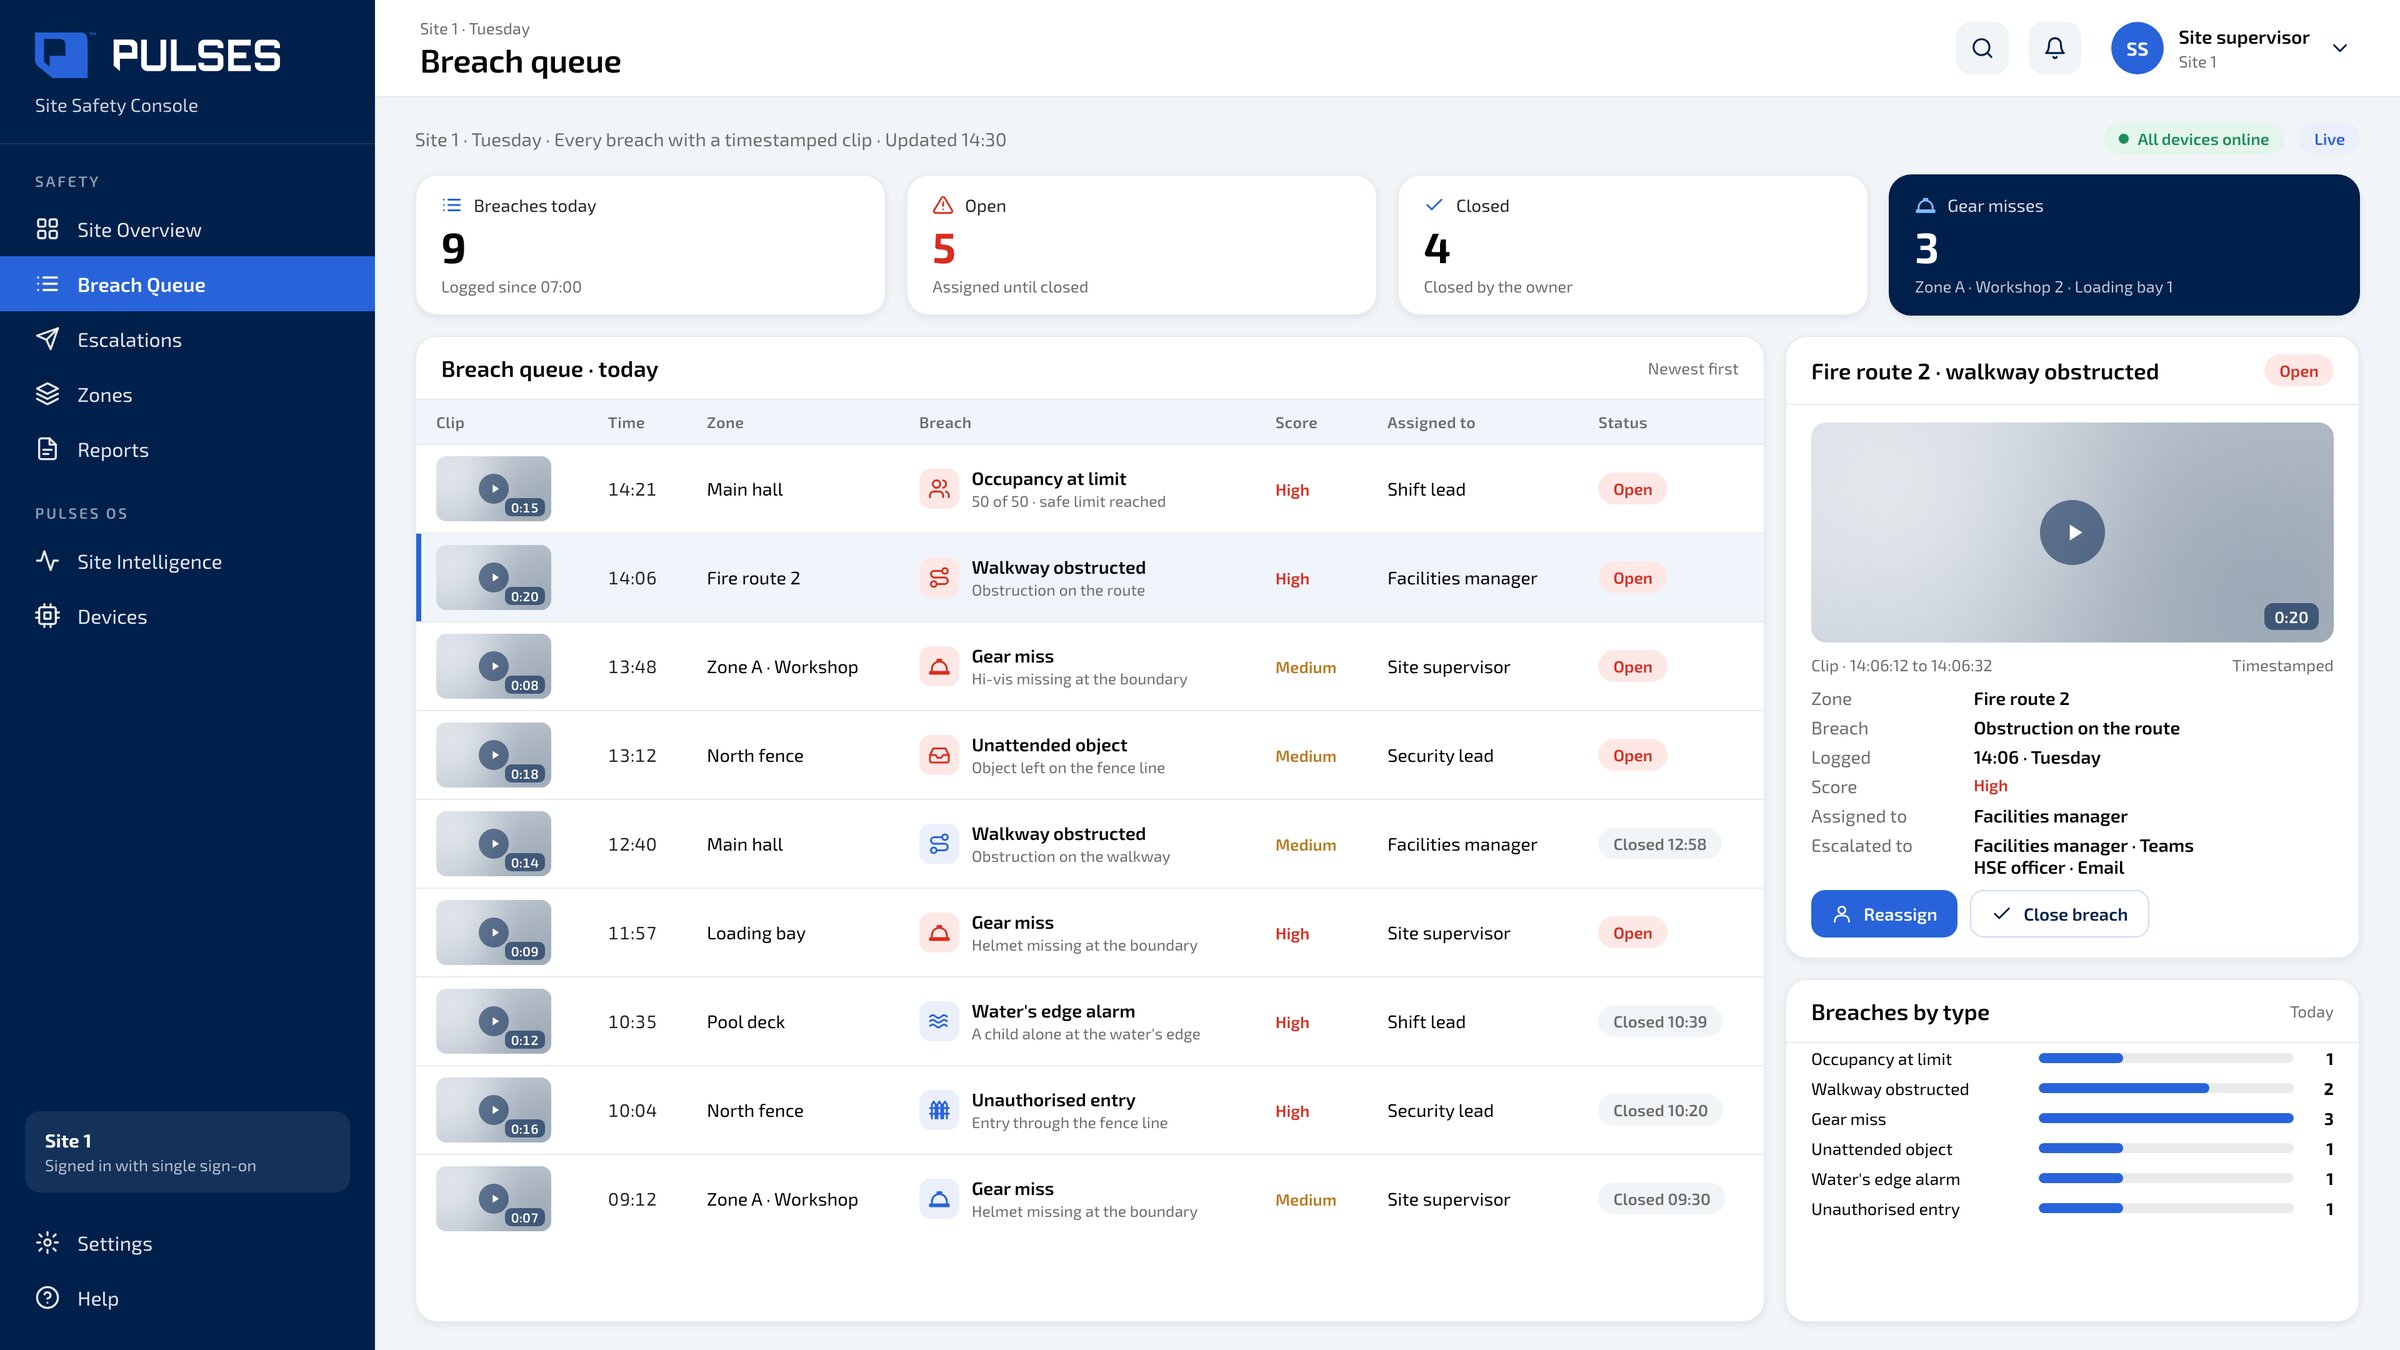Image resolution: width=2400 pixels, height=1350 pixels.
Task: Click the Gear miss bar in Breaches by type
Action: click(x=2166, y=1118)
